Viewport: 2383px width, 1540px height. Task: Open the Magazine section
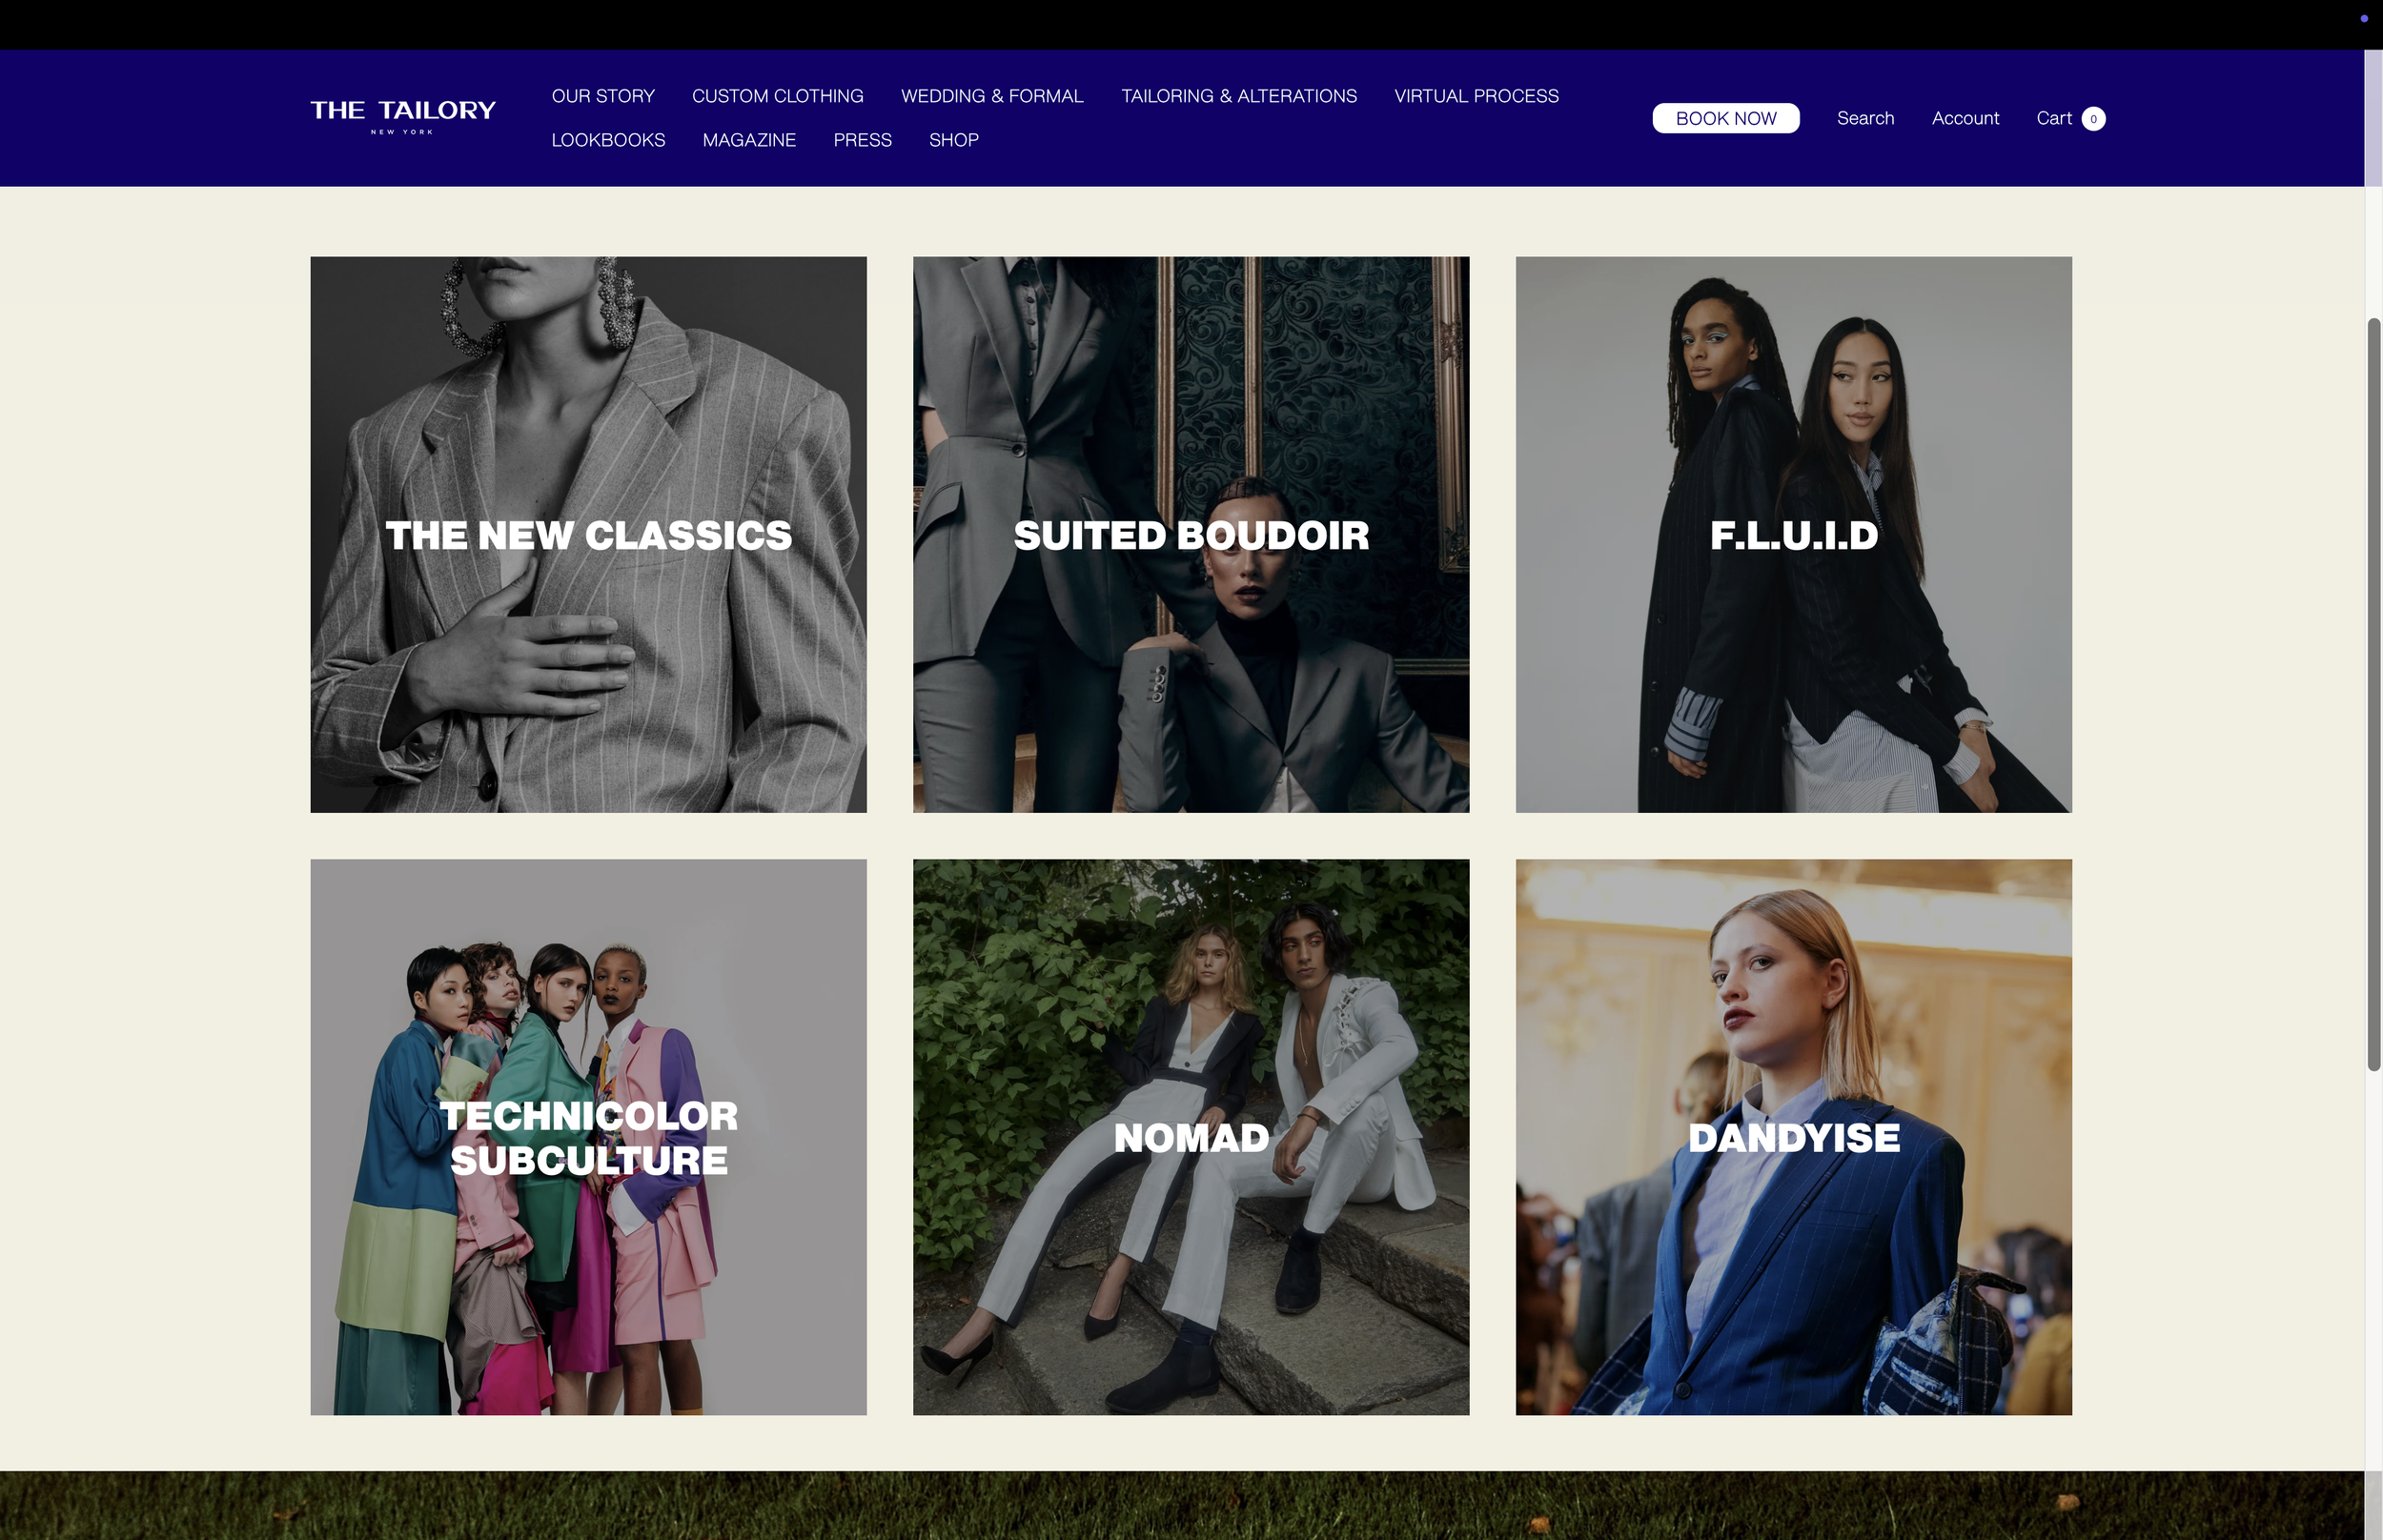click(749, 140)
